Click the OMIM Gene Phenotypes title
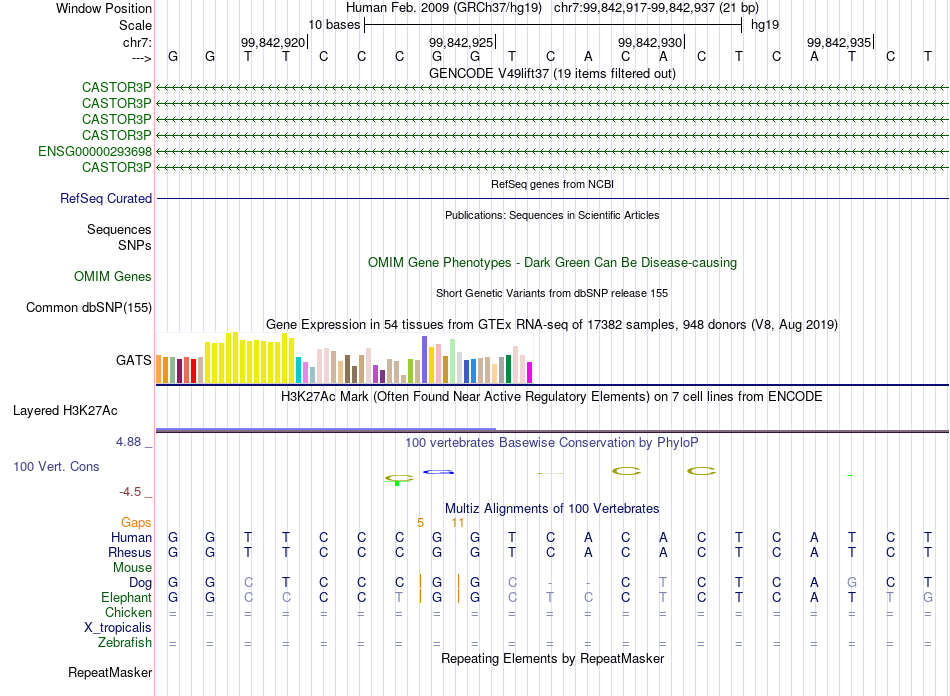 (553, 263)
